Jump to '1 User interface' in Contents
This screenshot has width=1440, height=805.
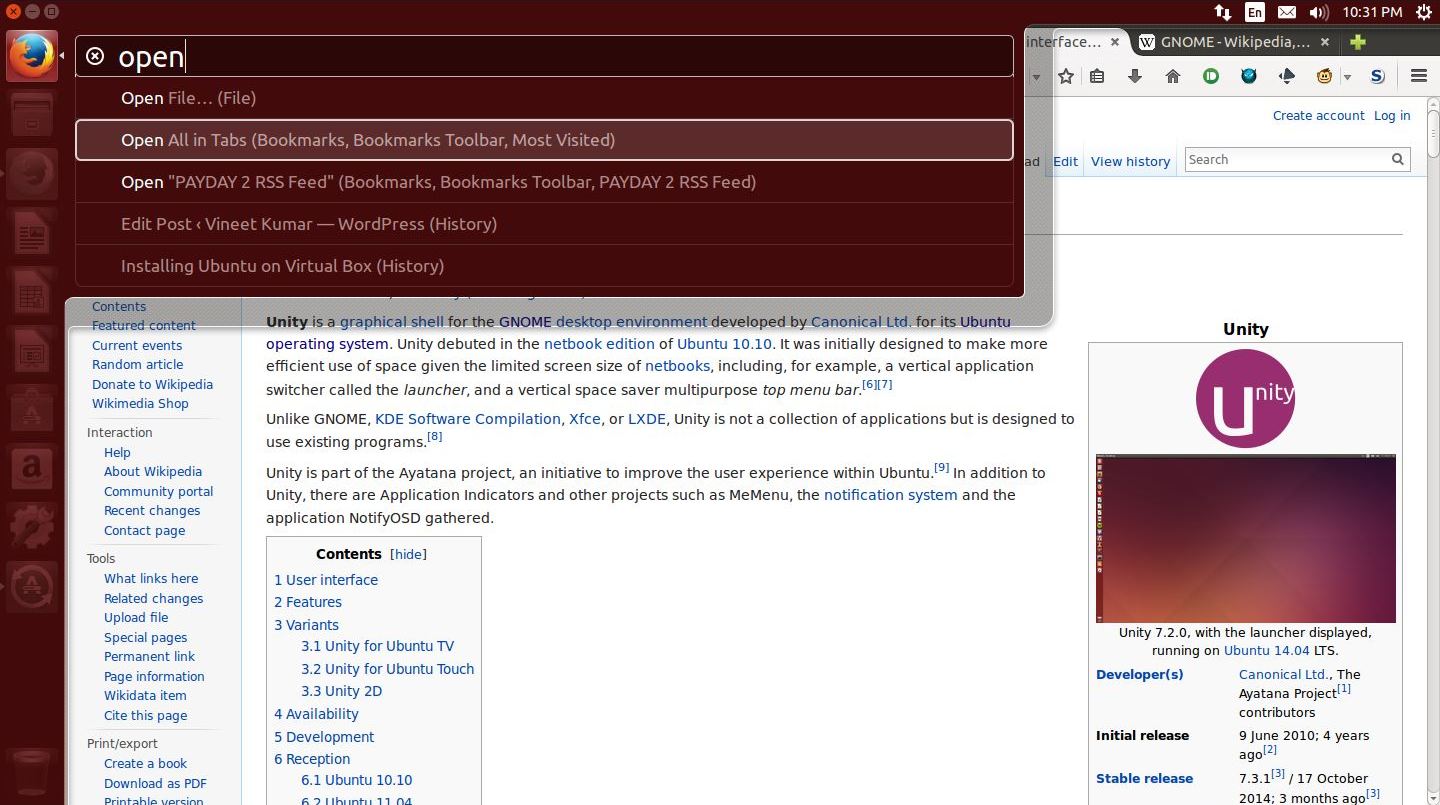[326, 580]
